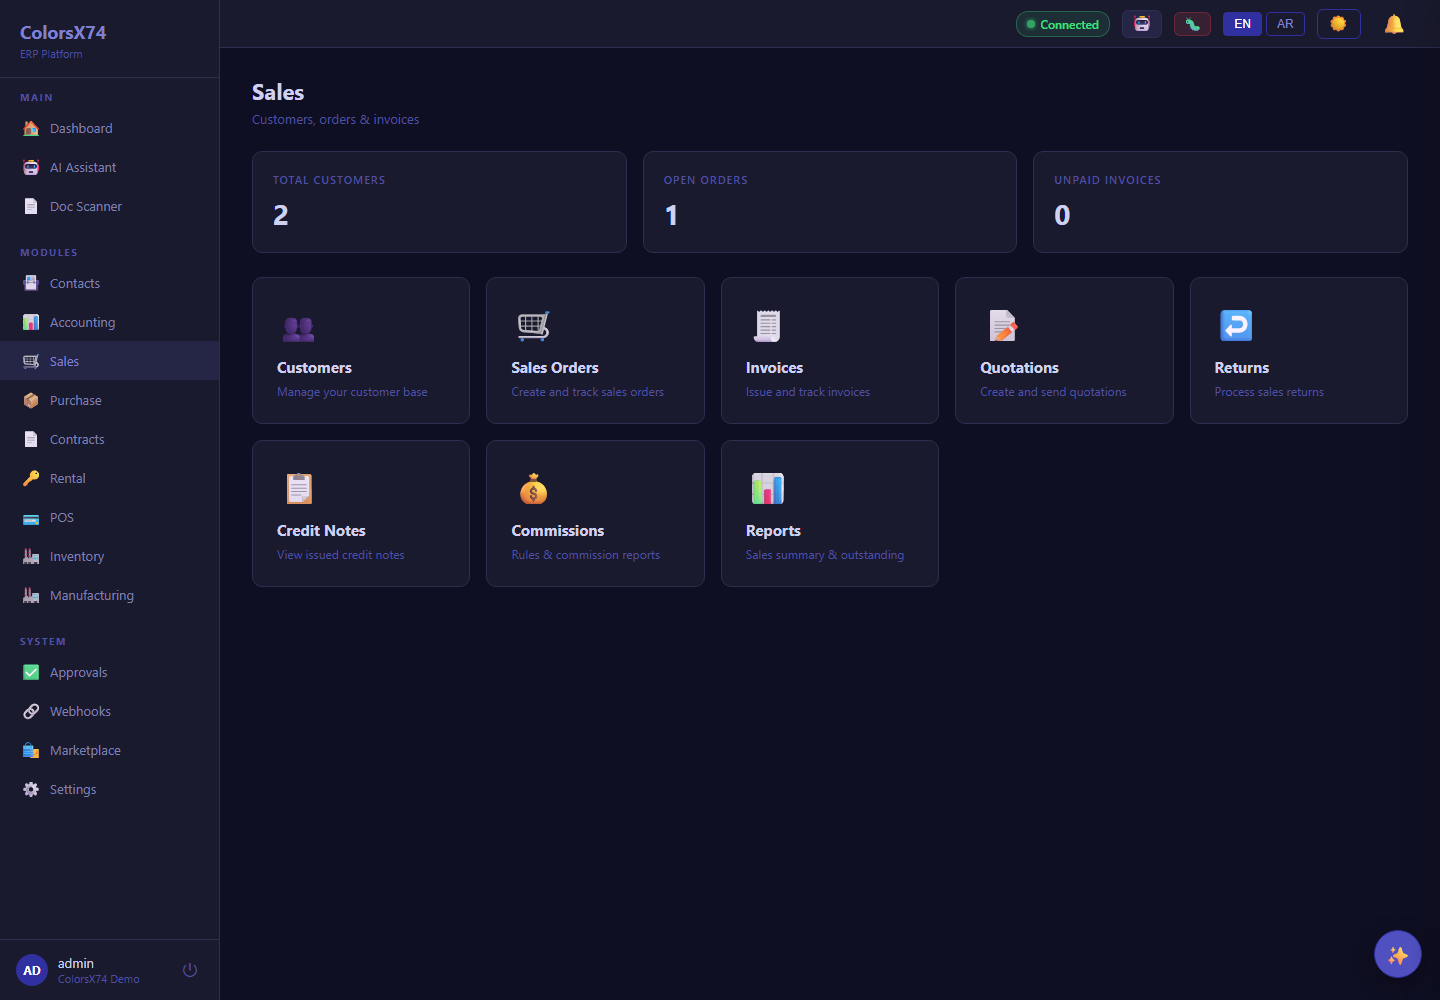Go to Dashboard menu item
This screenshot has width=1440, height=1000.
[109, 128]
